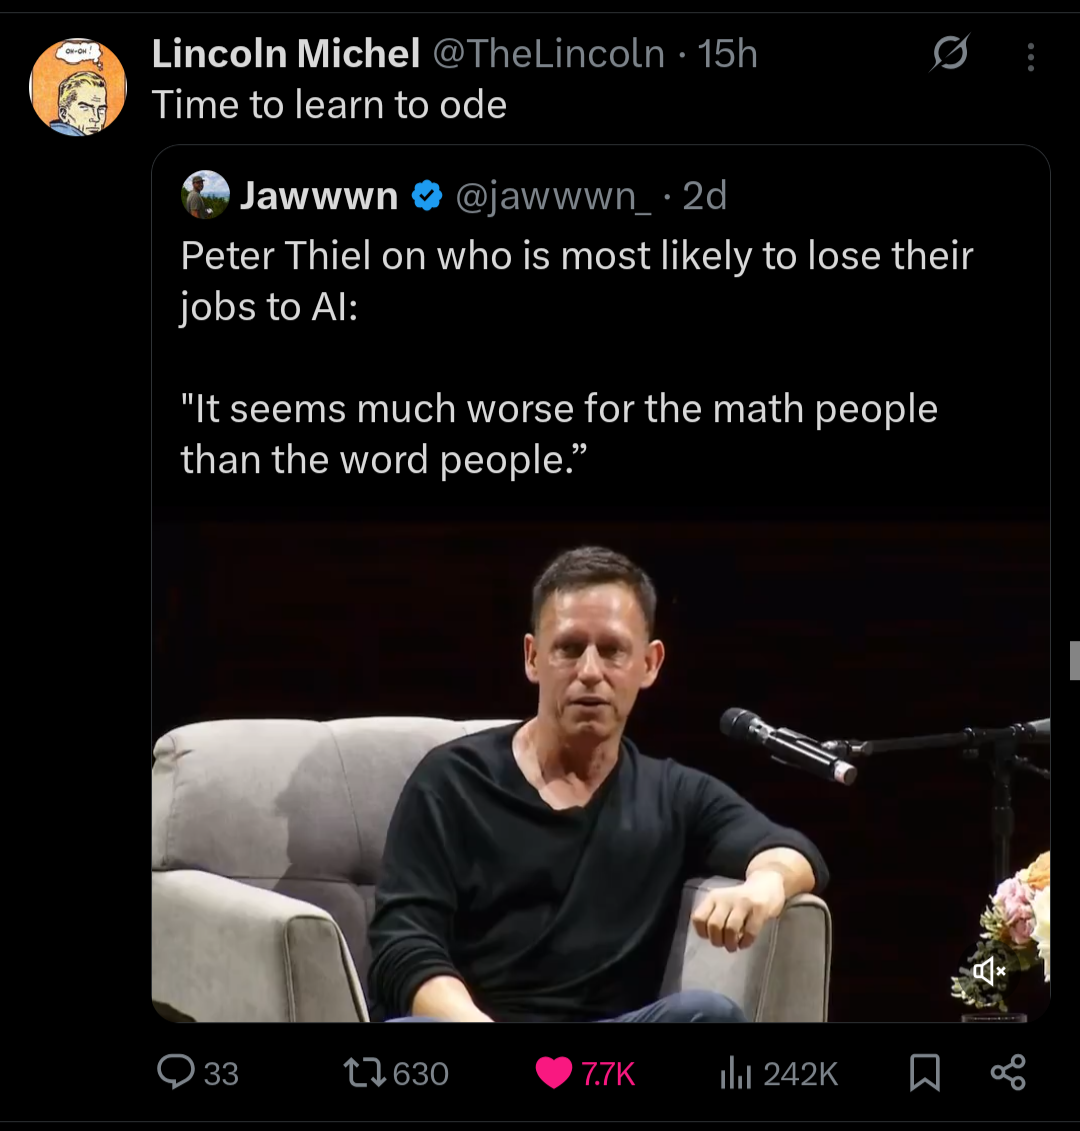The height and width of the screenshot is (1131, 1080).
Task: Open the view count analytics icon
Action: [735, 1073]
